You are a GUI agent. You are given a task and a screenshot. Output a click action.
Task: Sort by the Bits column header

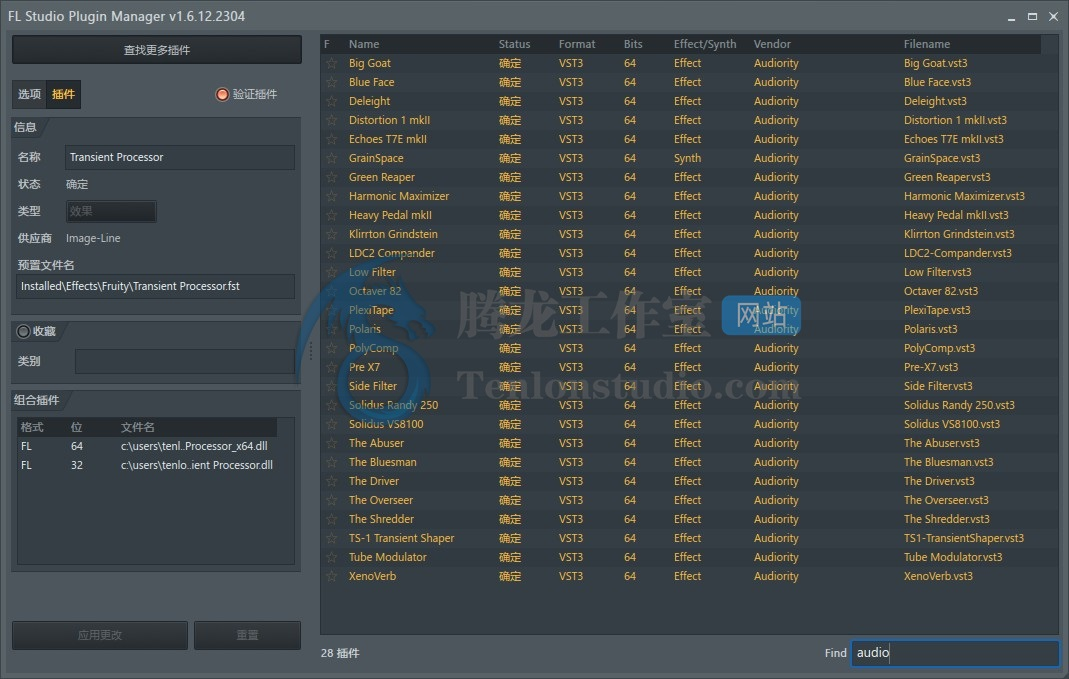[x=633, y=44]
